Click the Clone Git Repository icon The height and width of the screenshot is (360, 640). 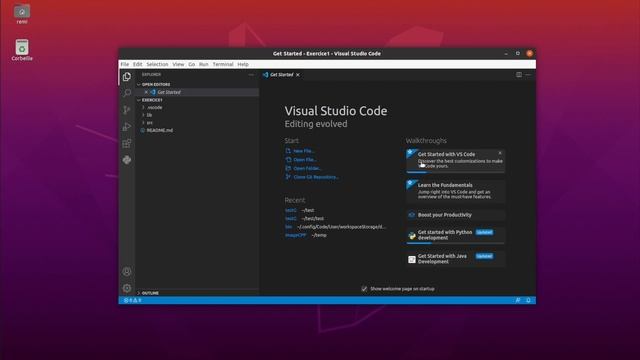pyautogui.click(x=288, y=177)
